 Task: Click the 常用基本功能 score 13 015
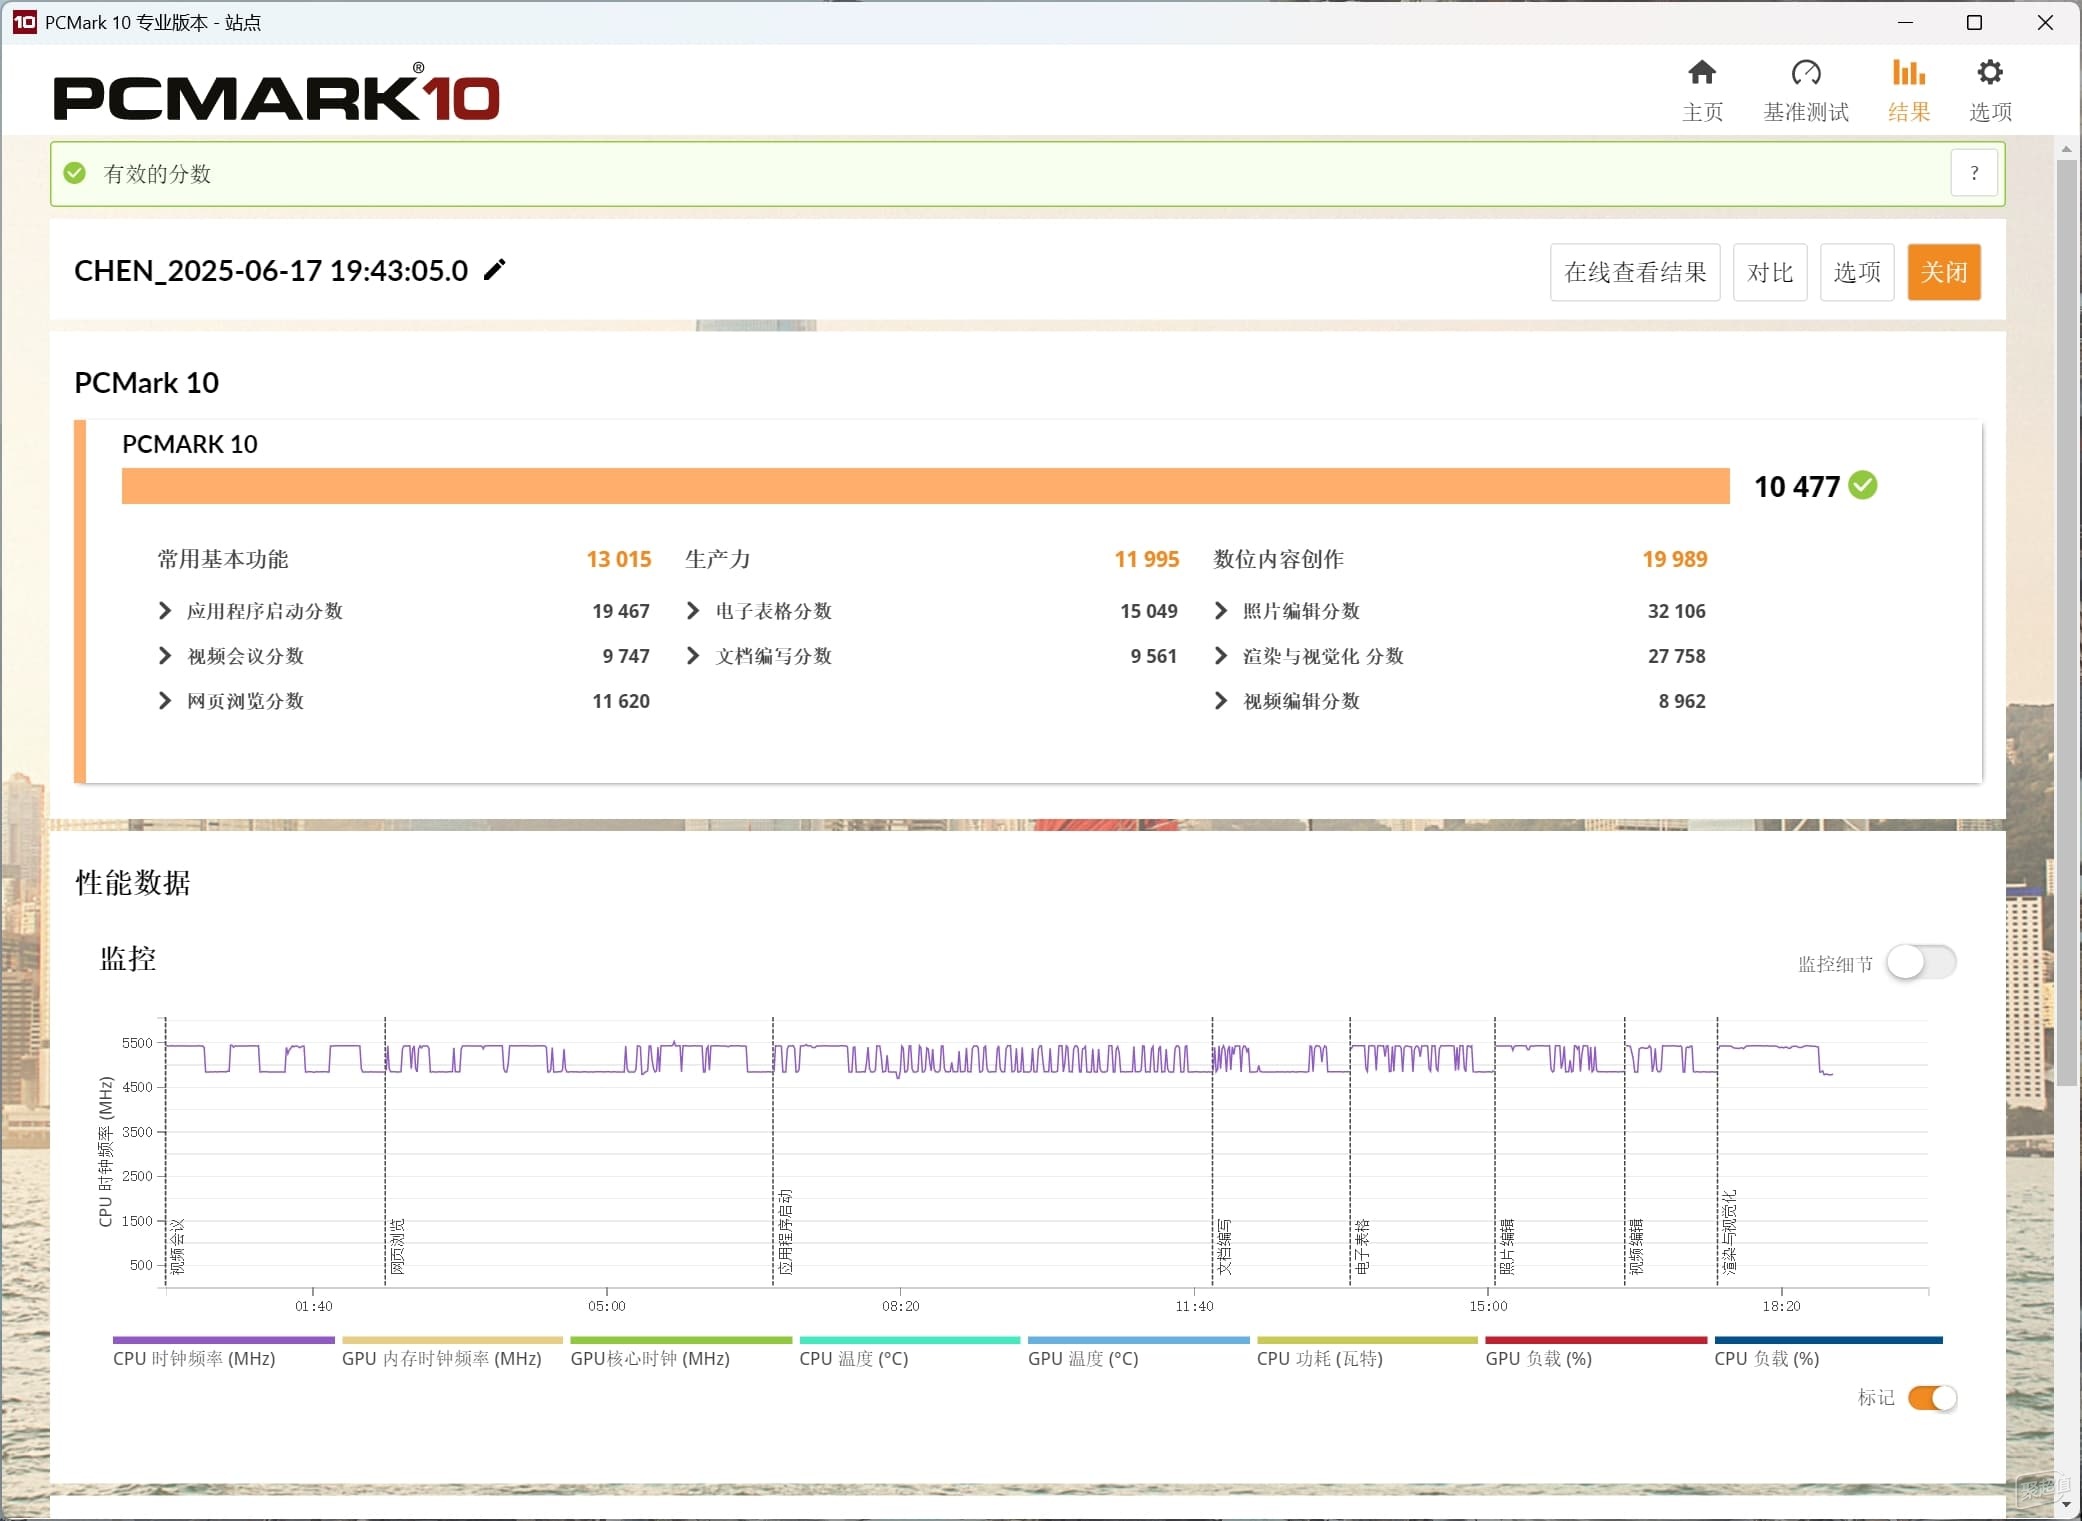[619, 559]
